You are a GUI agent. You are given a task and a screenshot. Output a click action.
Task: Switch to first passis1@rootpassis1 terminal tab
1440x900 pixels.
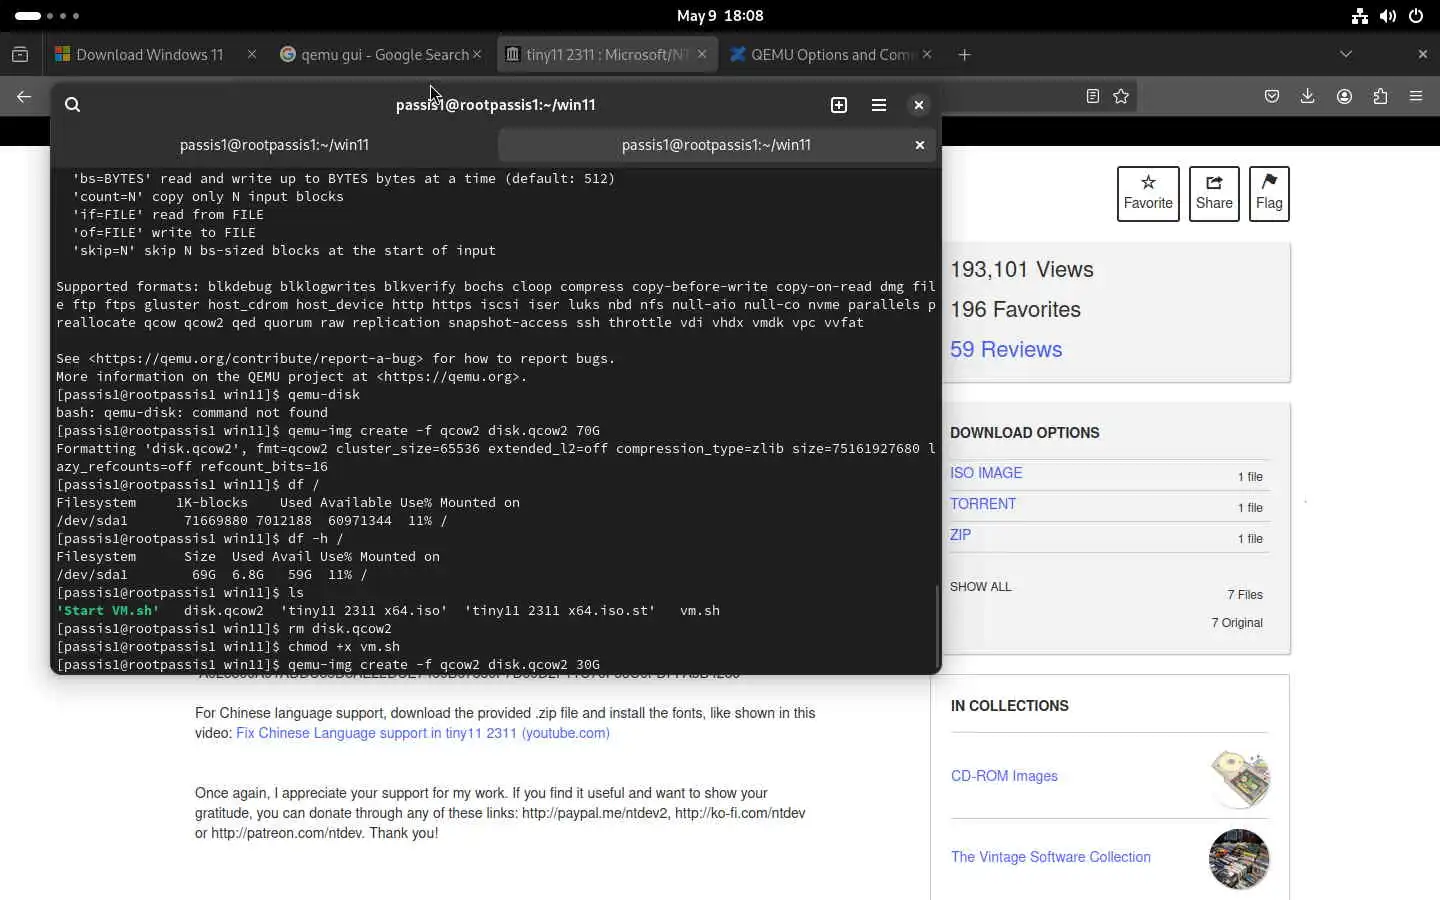[x=275, y=145]
